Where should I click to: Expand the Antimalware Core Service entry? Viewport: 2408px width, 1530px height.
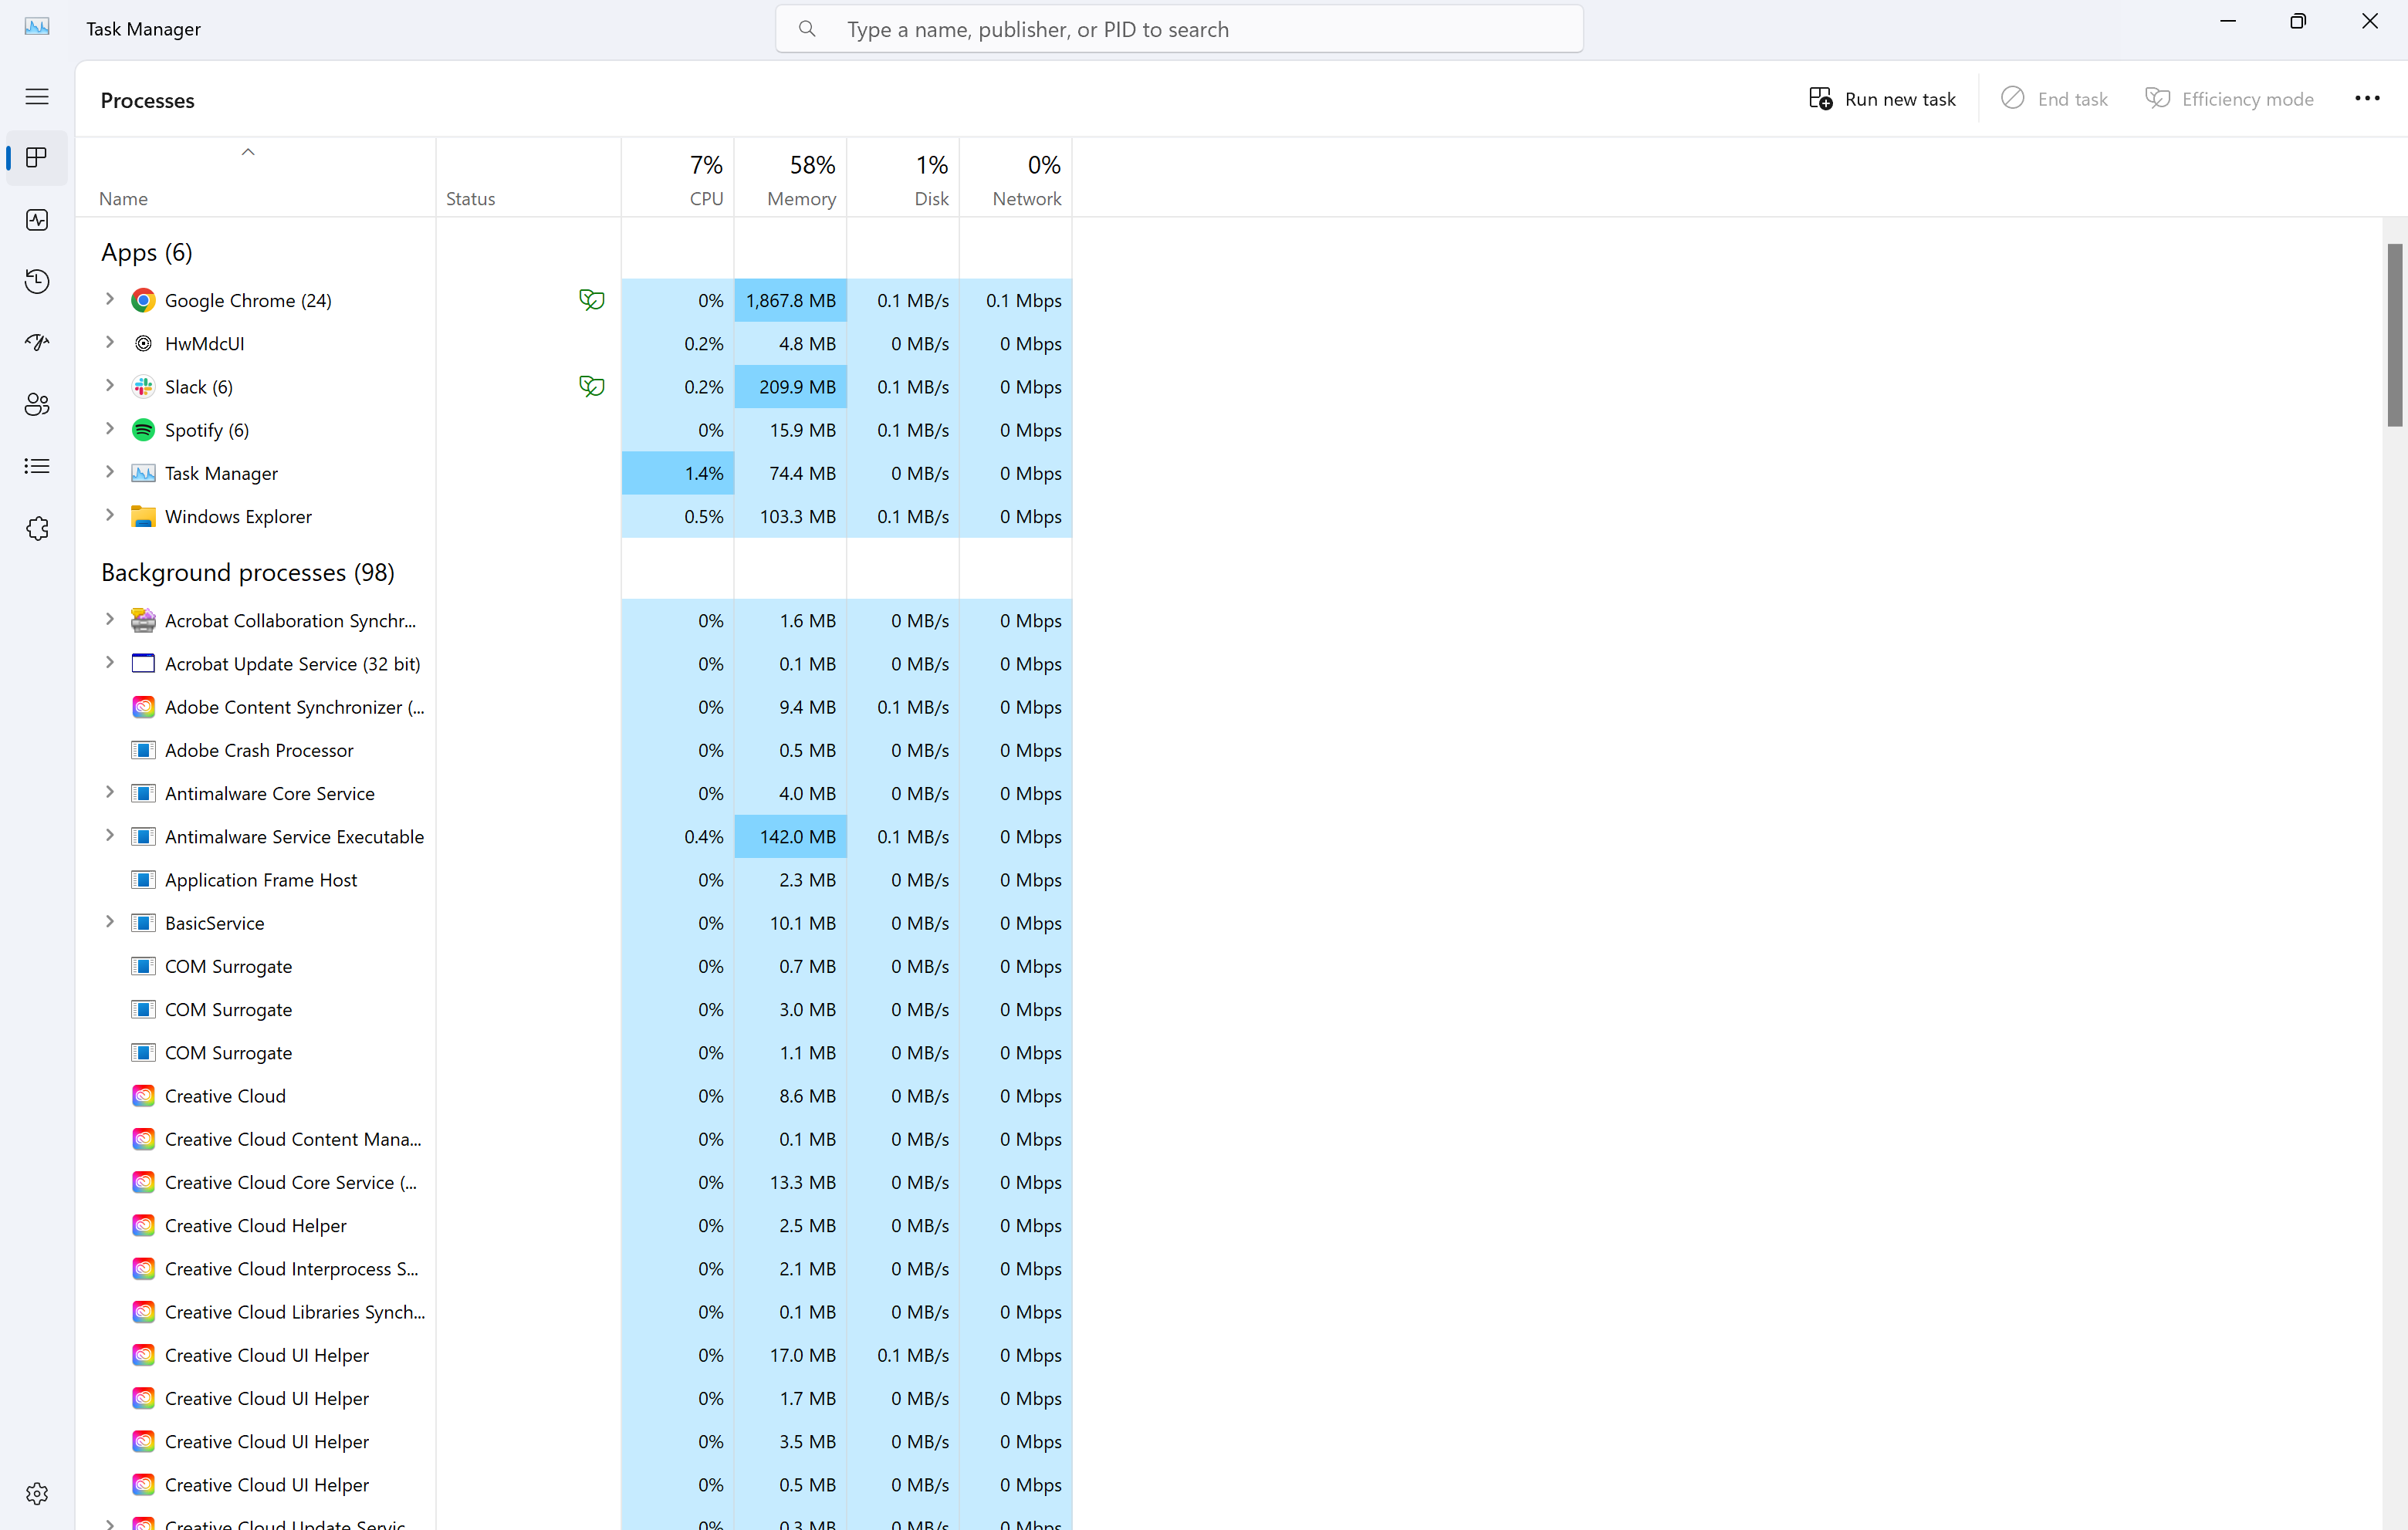pos(110,792)
